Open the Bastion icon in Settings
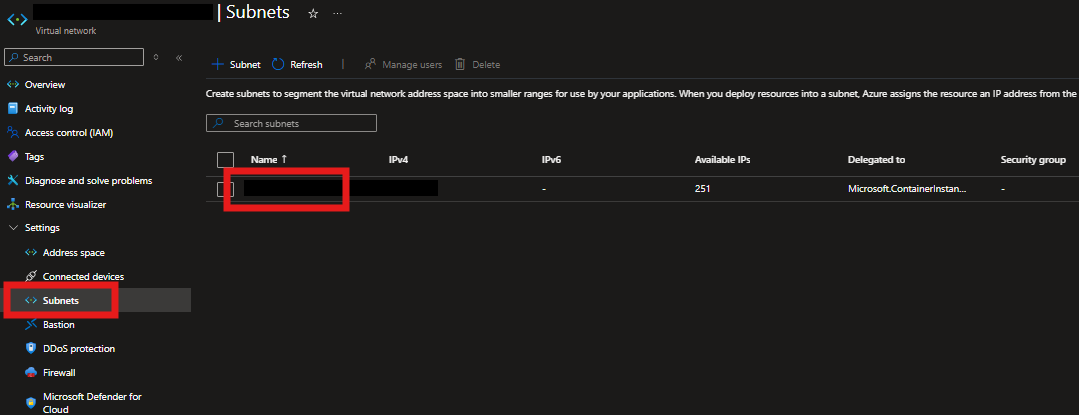 tap(31, 325)
